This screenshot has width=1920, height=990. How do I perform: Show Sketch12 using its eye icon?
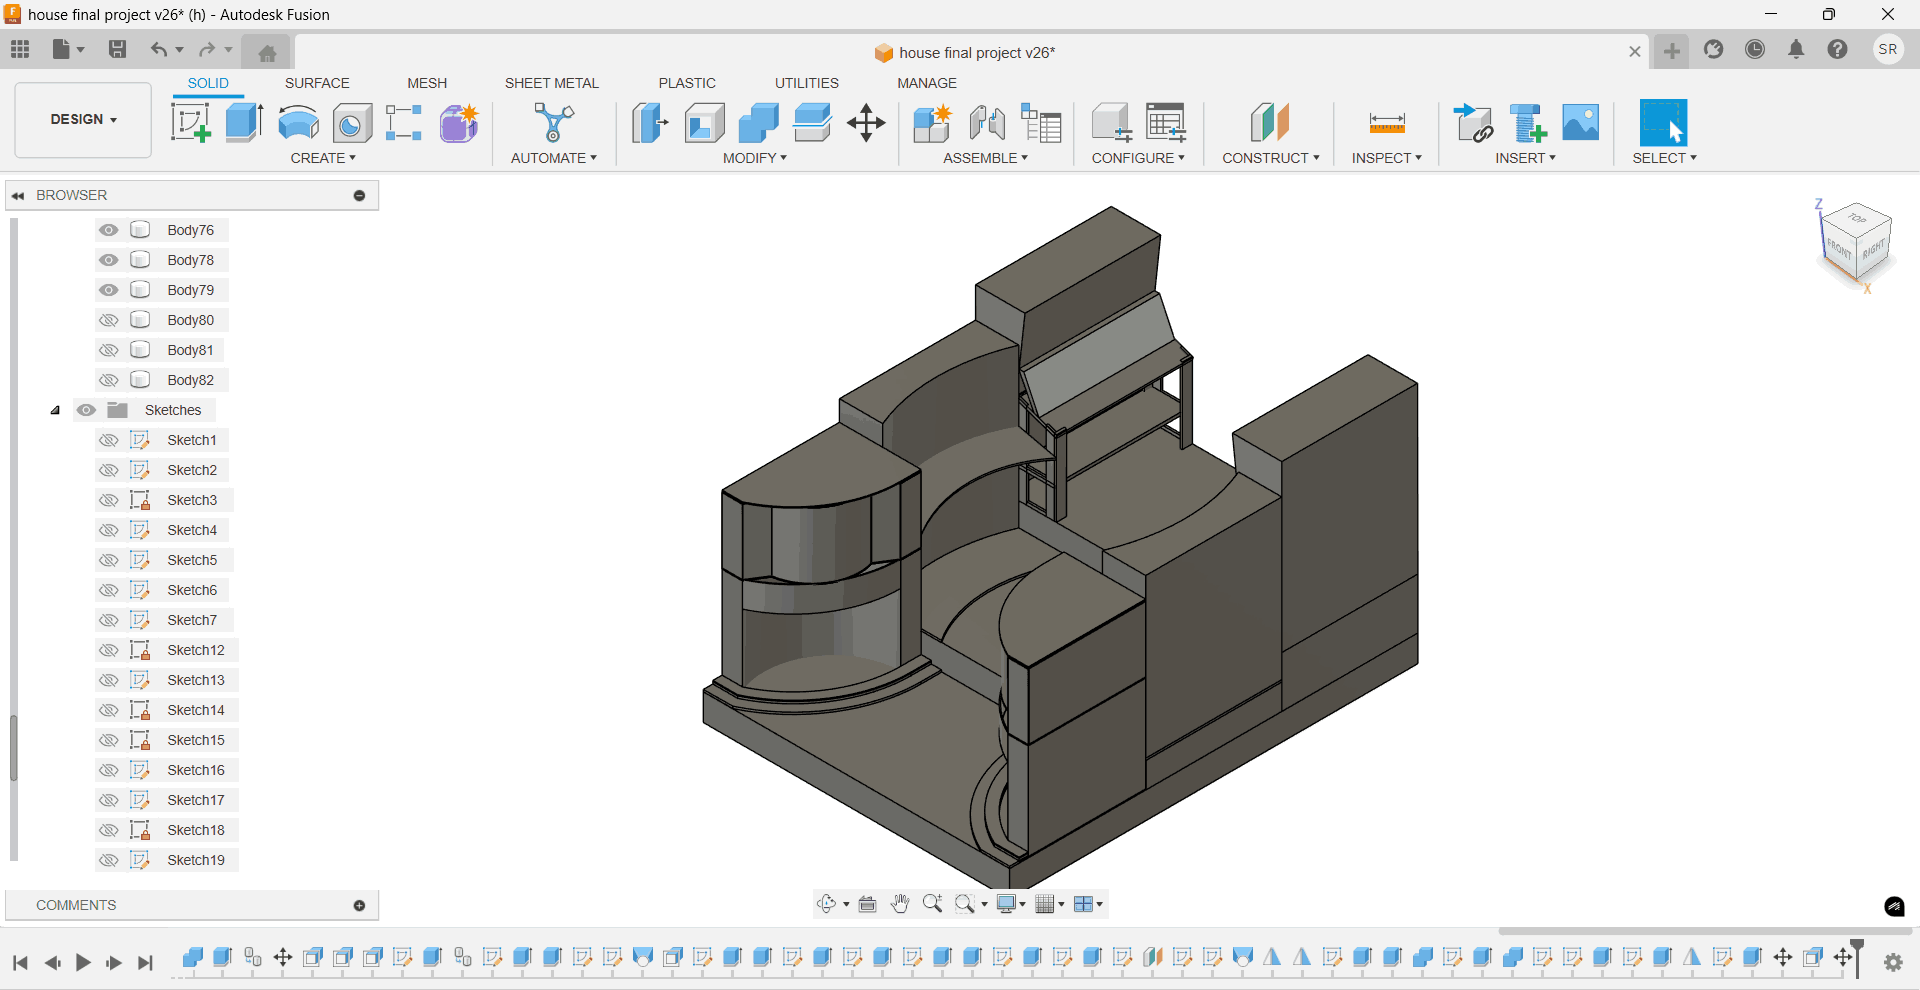point(109,650)
